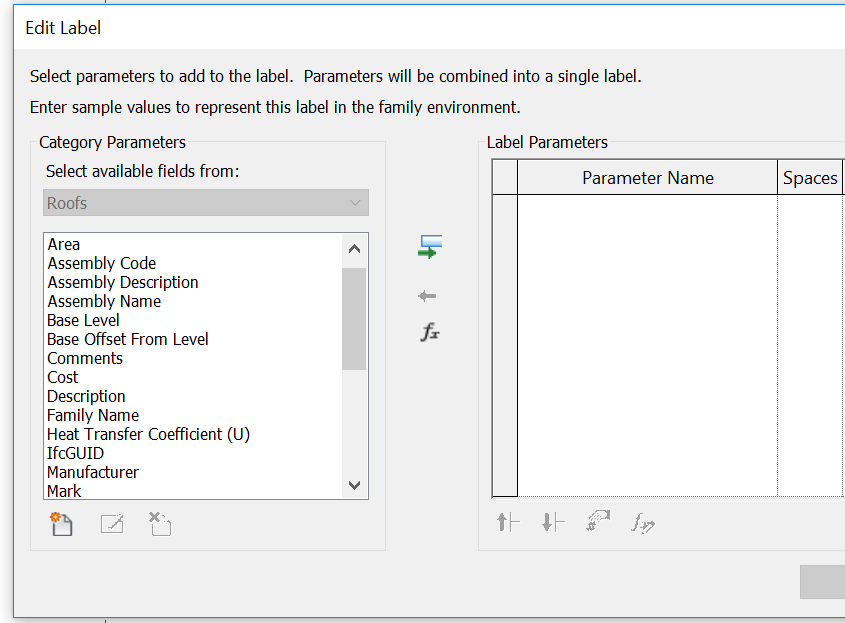
Task: Select the Manufacturer parameter
Action: pos(93,472)
